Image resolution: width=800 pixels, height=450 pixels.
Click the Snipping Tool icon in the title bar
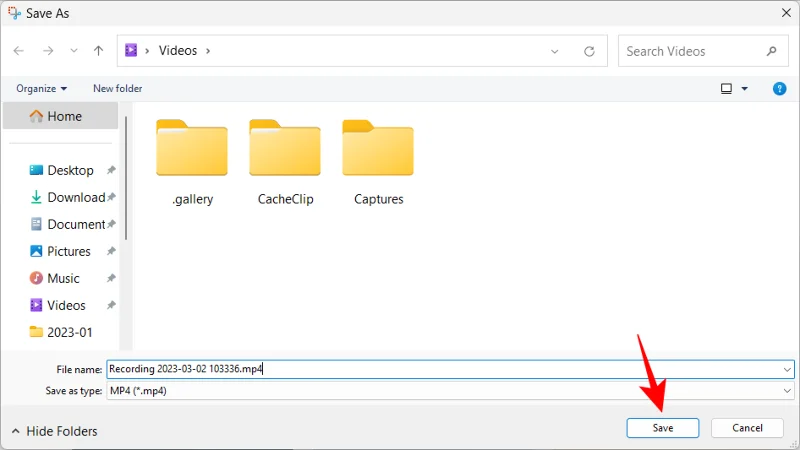pos(14,13)
